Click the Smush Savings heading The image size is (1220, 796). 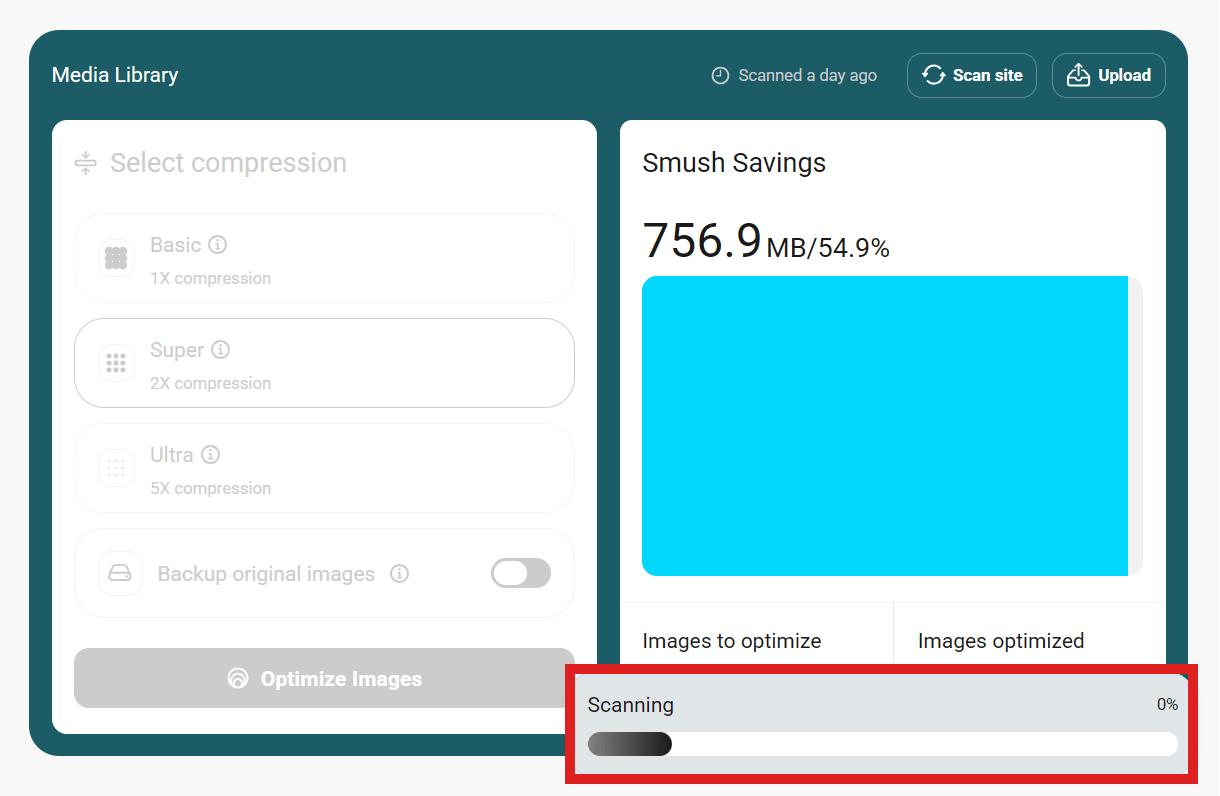[734, 163]
